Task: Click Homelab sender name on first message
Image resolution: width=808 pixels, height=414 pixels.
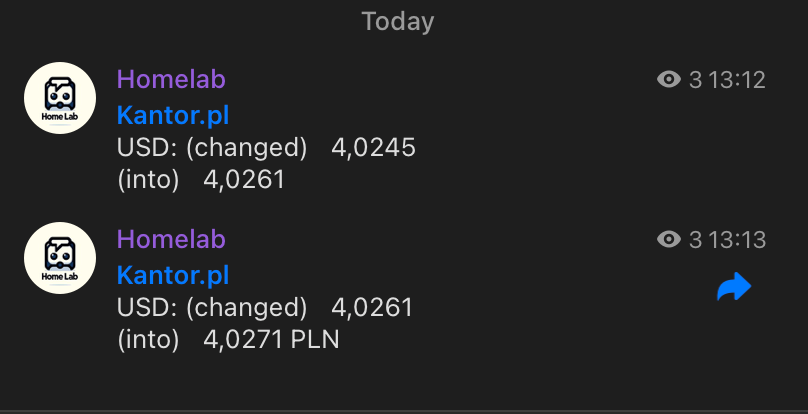Action: pyautogui.click(x=171, y=79)
